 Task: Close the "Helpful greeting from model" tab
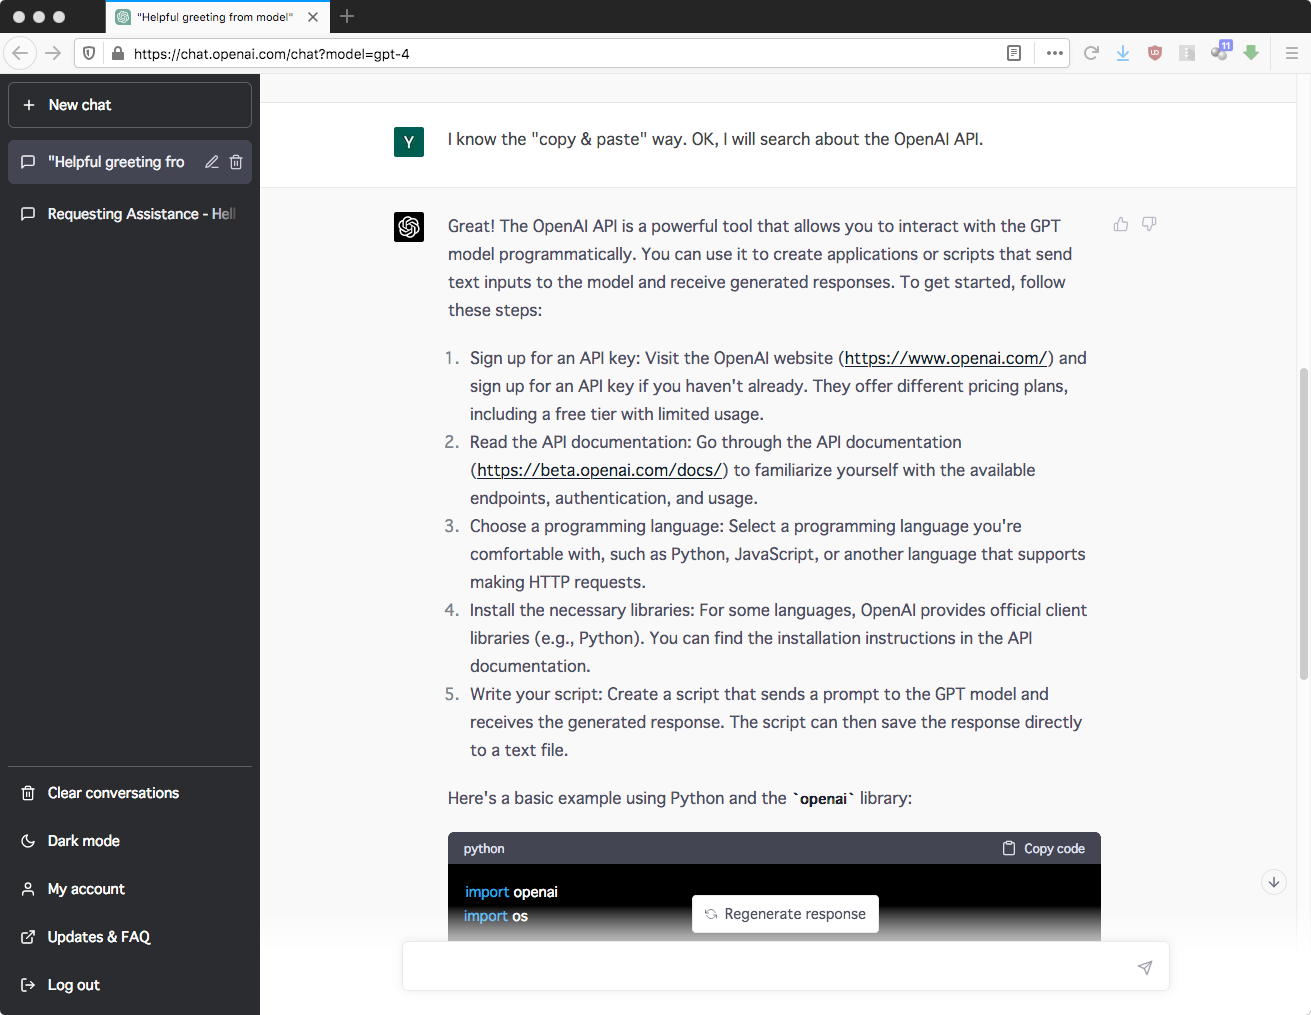(x=313, y=17)
